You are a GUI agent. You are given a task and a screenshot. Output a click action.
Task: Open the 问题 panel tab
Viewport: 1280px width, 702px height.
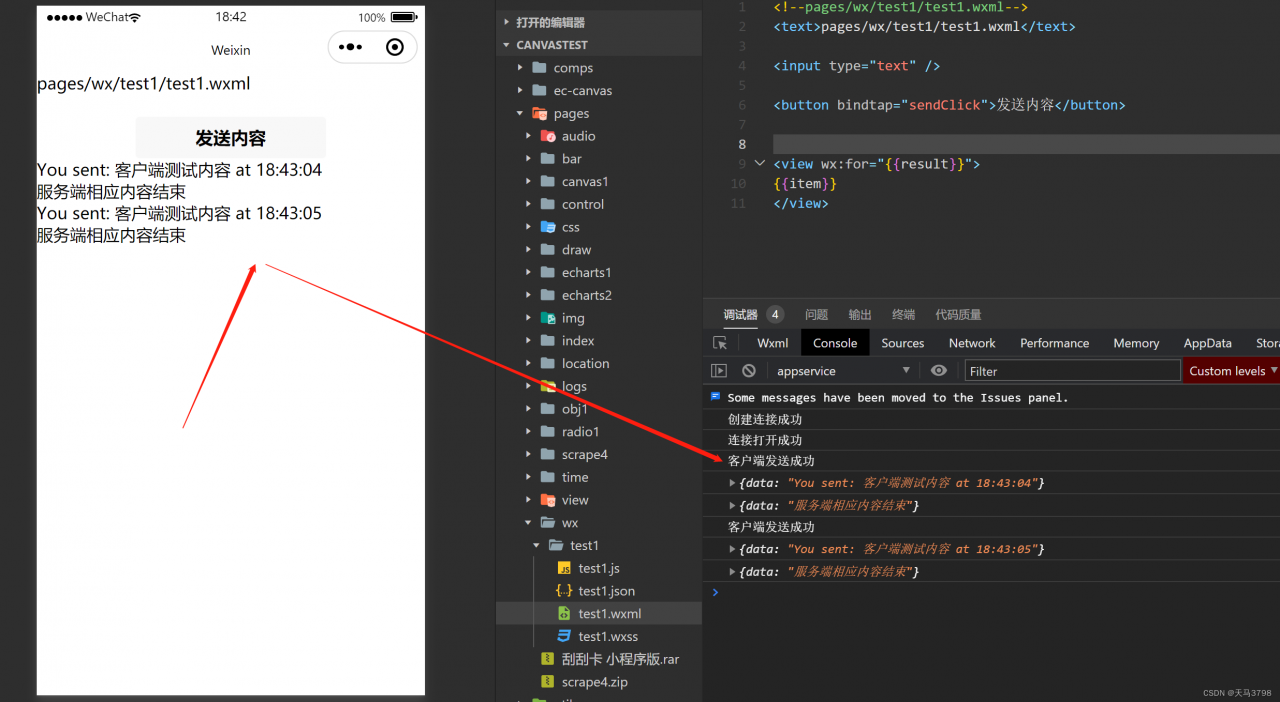[817, 314]
